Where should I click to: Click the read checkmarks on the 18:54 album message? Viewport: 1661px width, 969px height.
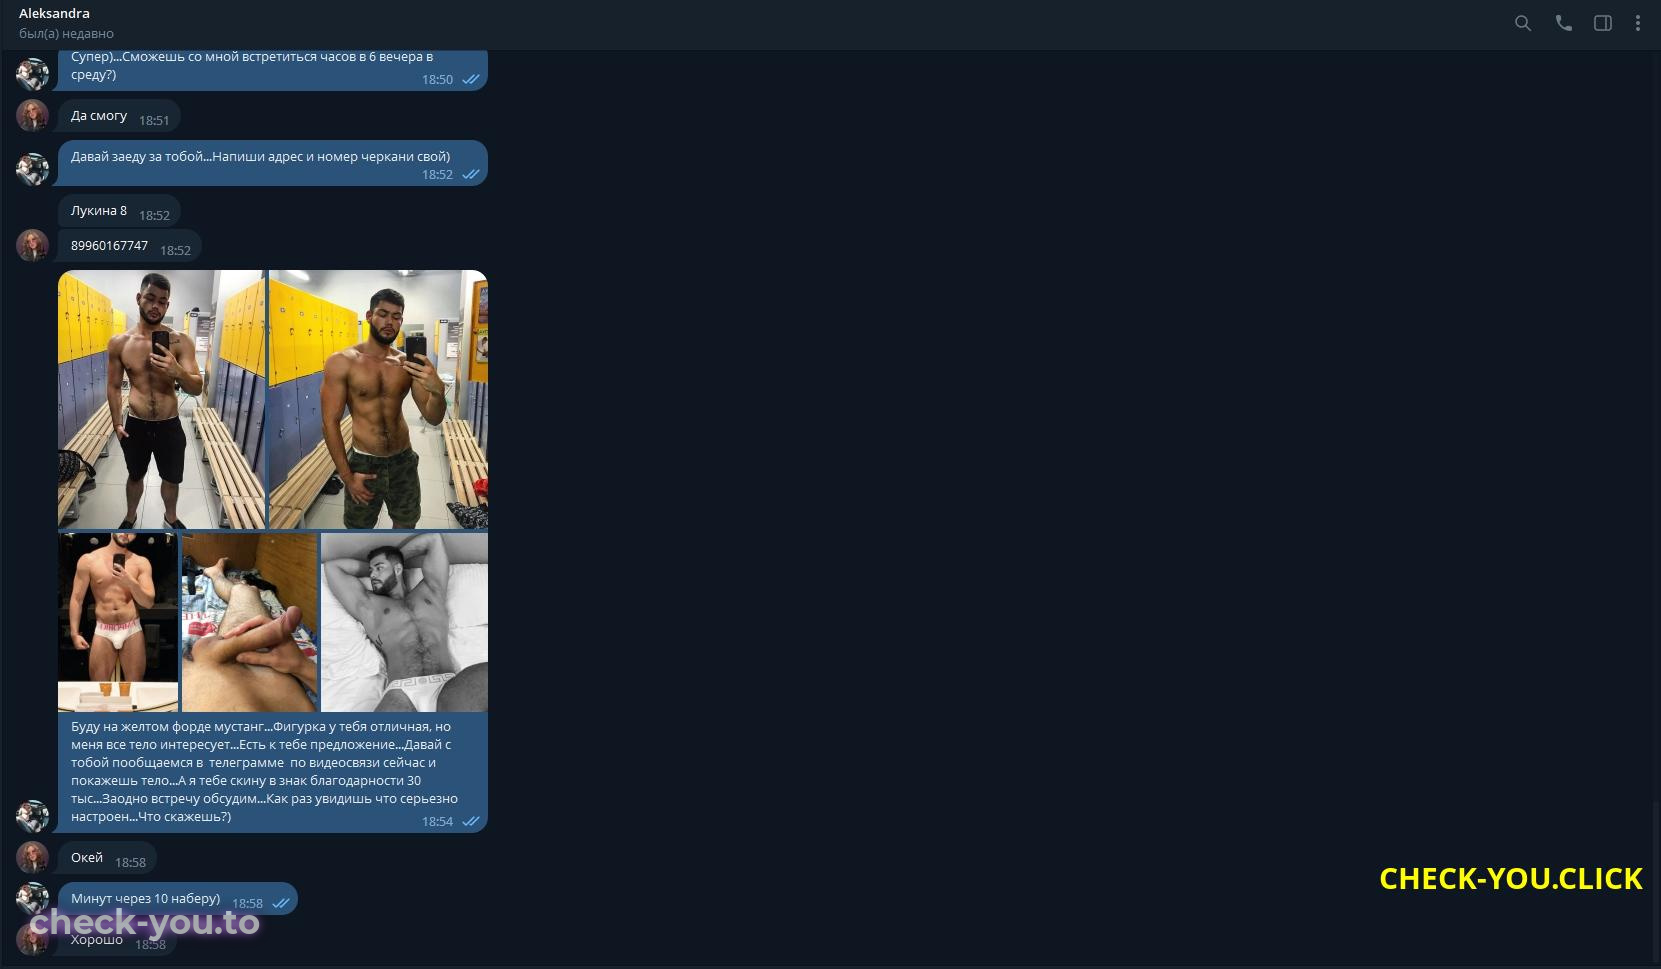point(471,822)
